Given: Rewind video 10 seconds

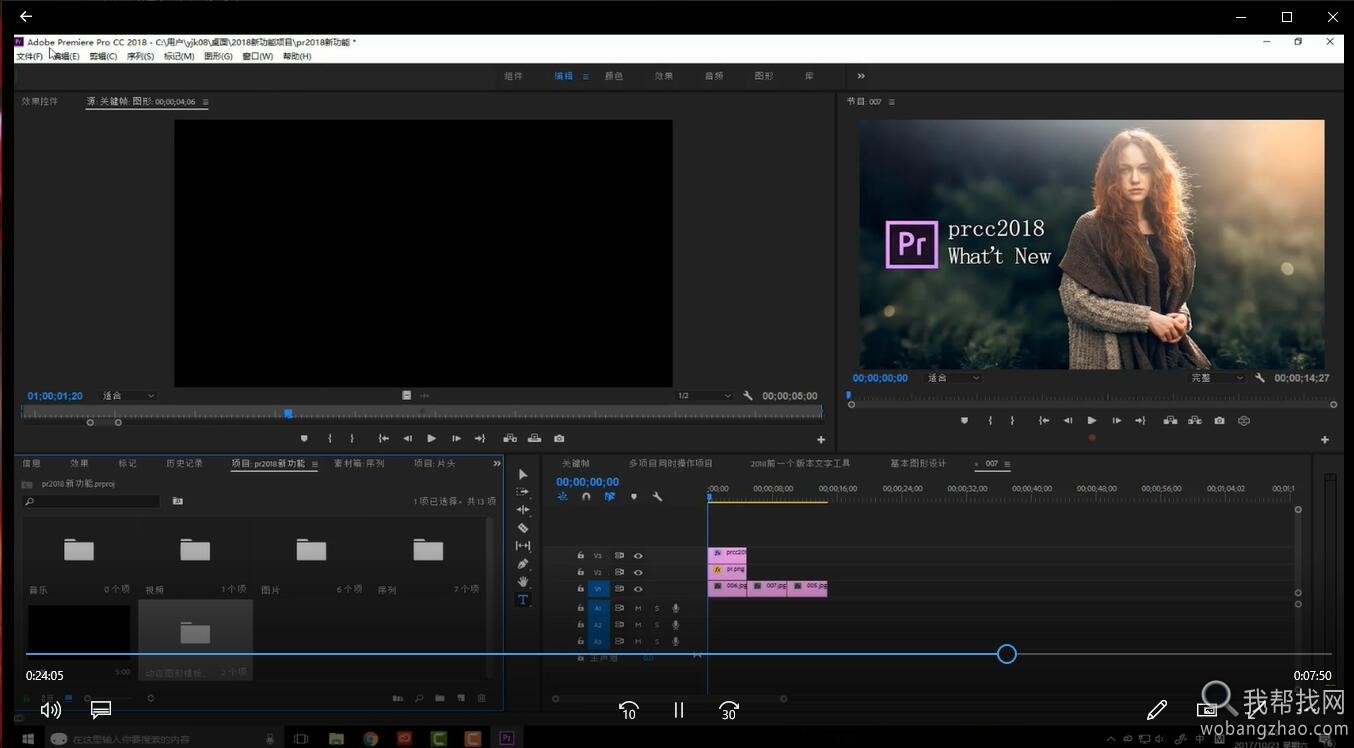Looking at the screenshot, I should (629, 710).
